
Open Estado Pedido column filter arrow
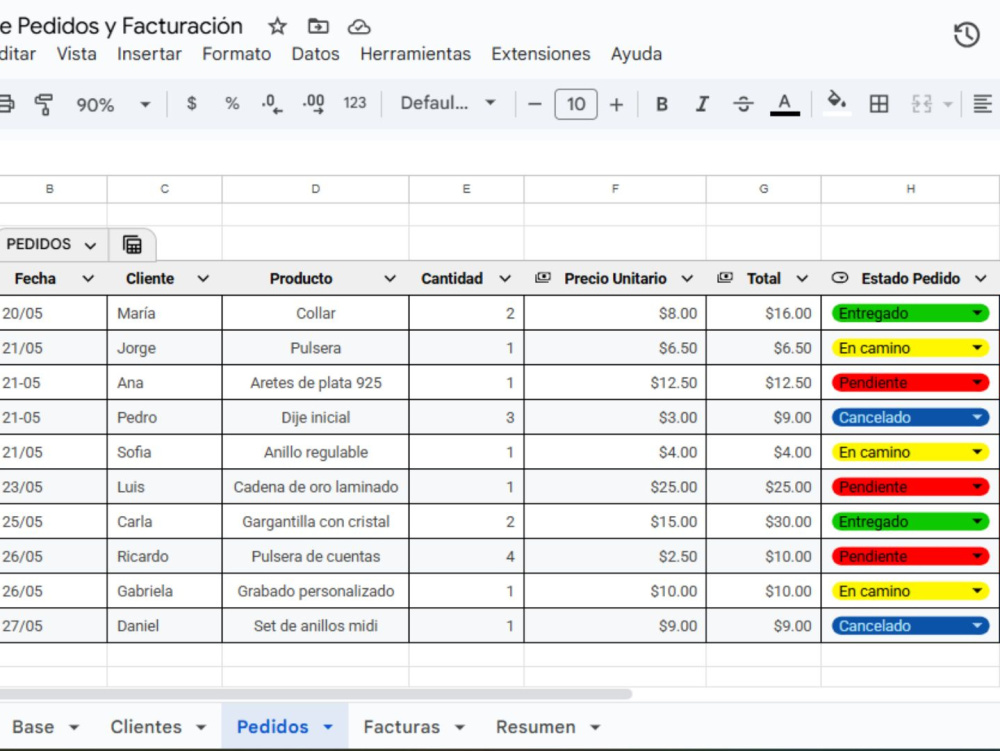tap(980, 279)
